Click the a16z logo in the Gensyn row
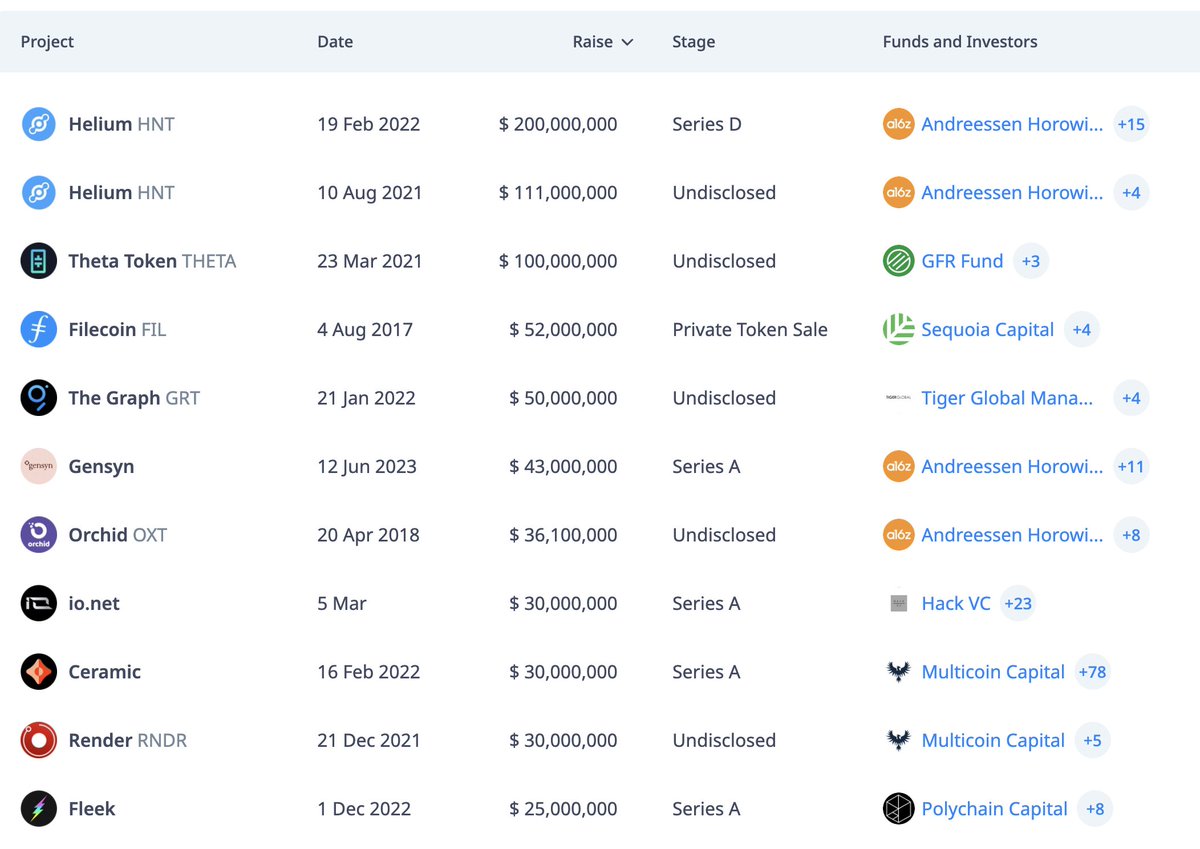The width and height of the screenshot is (1200, 849). click(x=898, y=467)
